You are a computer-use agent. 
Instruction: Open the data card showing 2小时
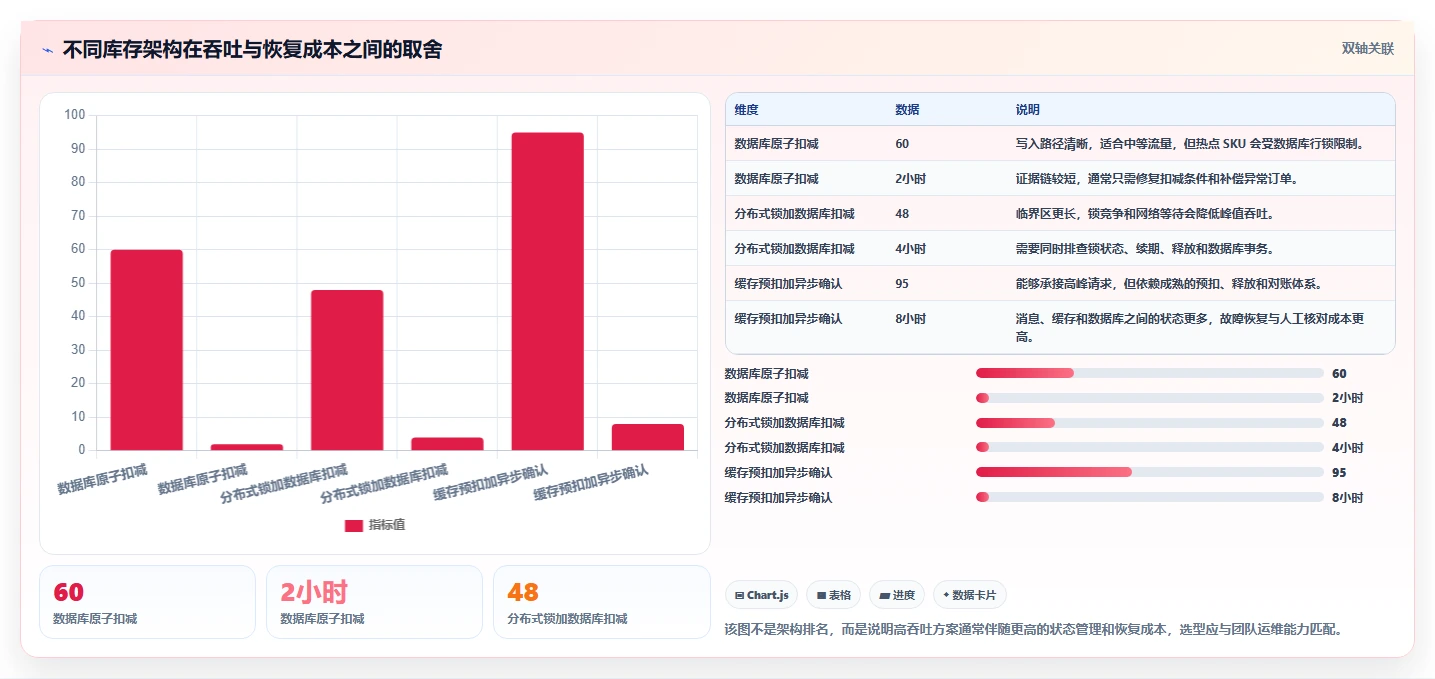click(x=374, y=602)
